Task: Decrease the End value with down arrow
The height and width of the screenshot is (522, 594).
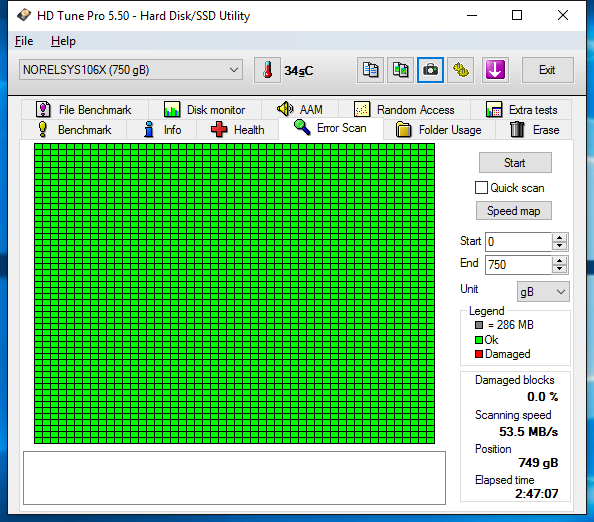Action: pos(560,269)
